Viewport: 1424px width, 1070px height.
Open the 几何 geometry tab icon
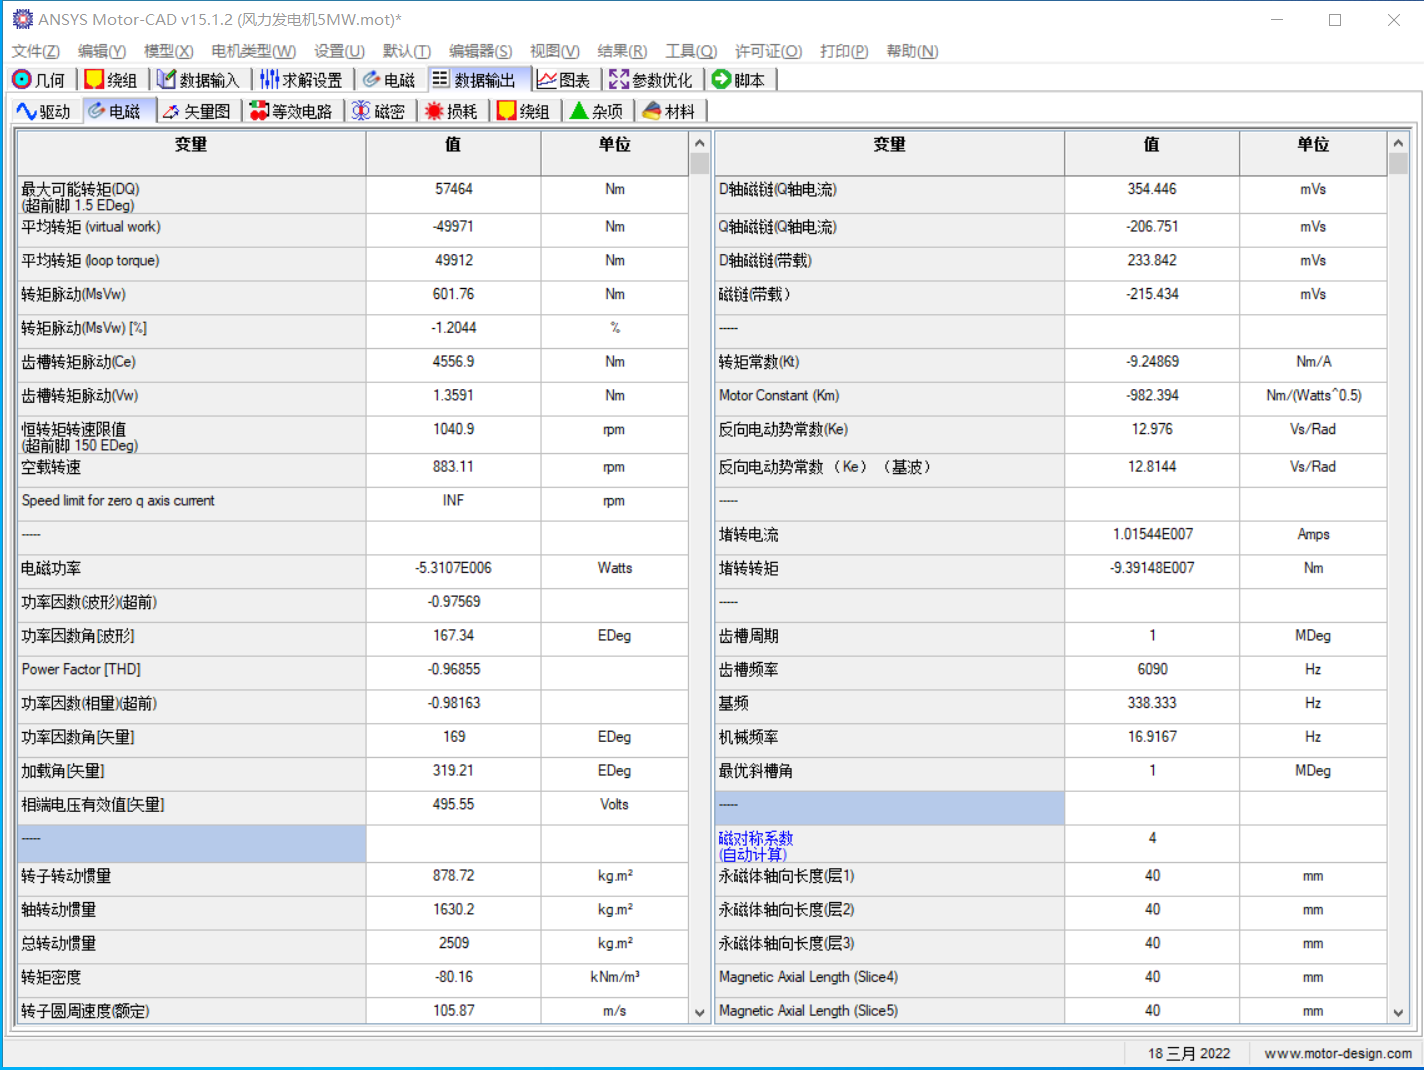point(22,79)
